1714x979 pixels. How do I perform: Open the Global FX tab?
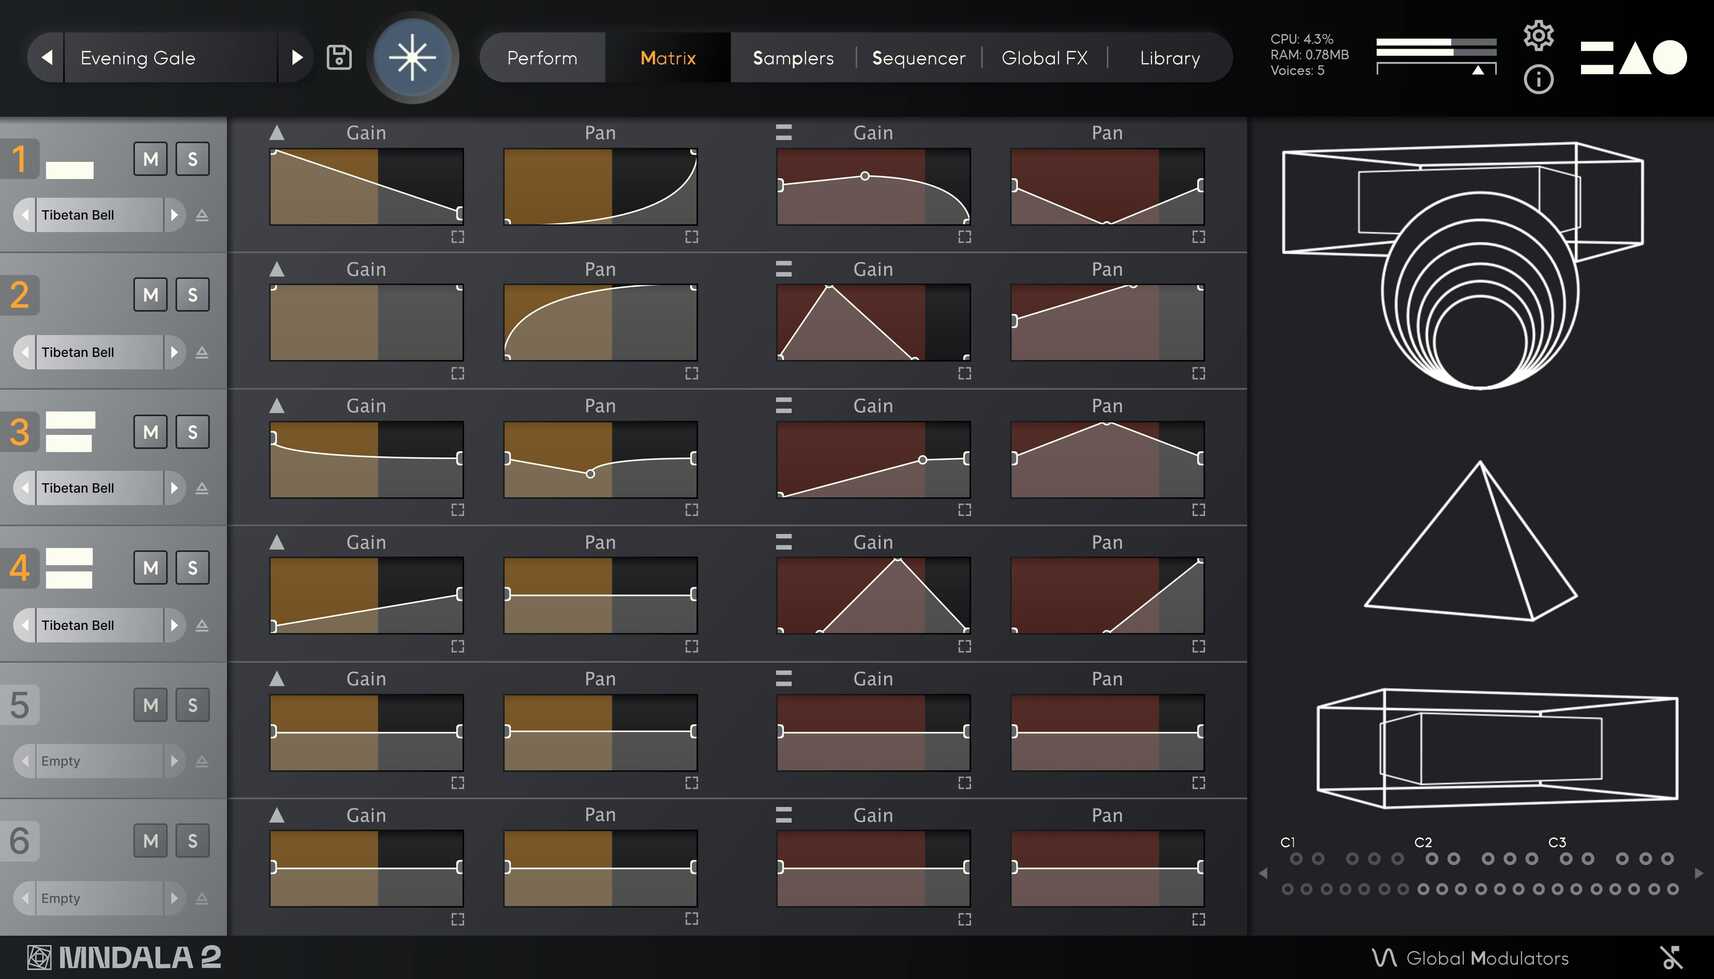pyautogui.click(x=1044, y=58)
